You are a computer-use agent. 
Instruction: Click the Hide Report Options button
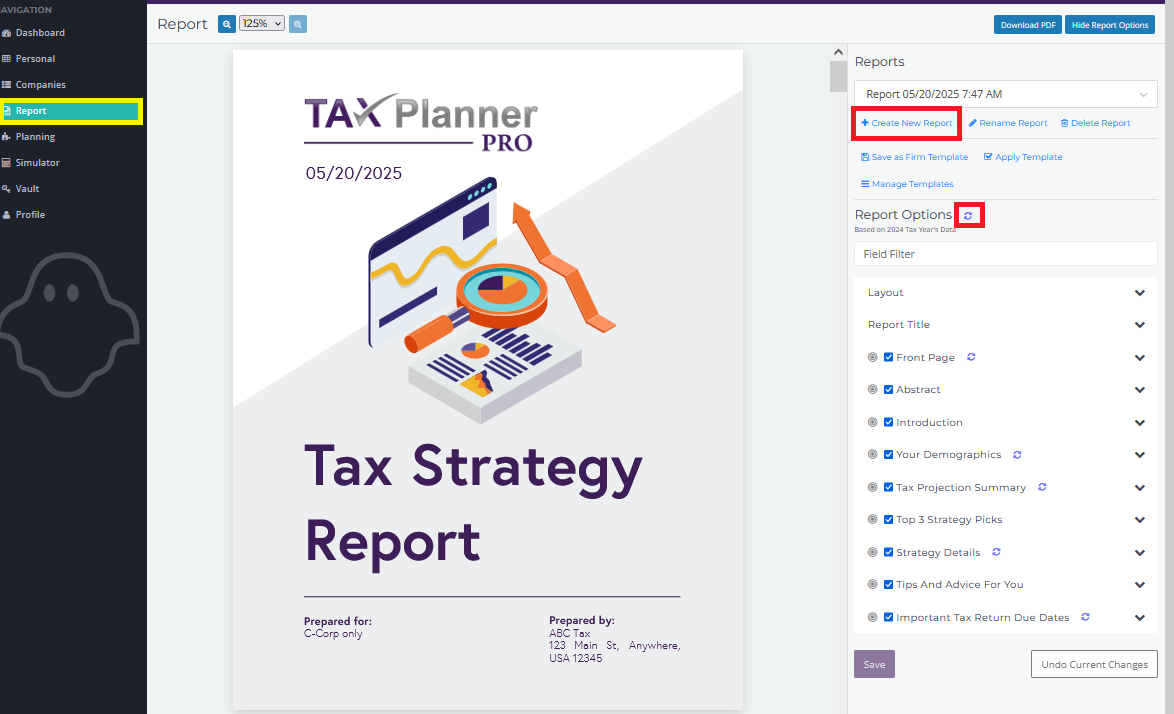pos(1110,25)
